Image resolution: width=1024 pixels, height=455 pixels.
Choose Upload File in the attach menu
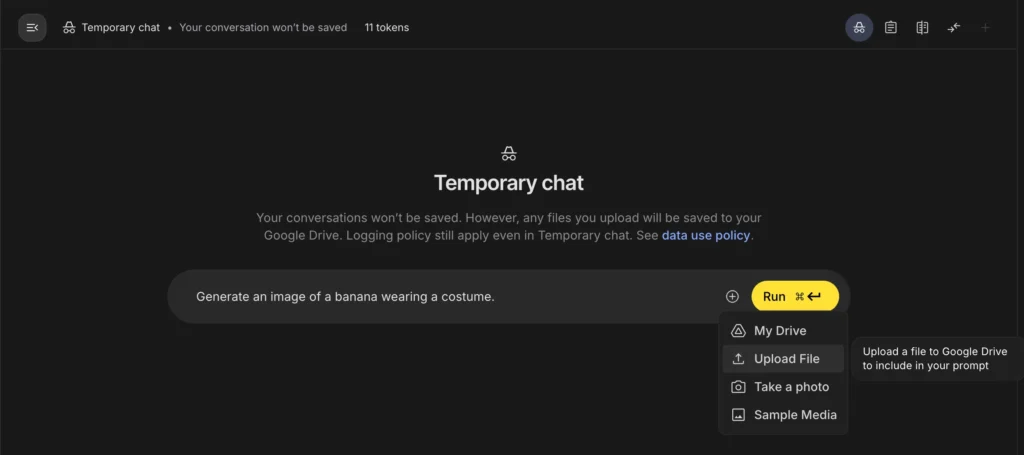pos(786,359)
